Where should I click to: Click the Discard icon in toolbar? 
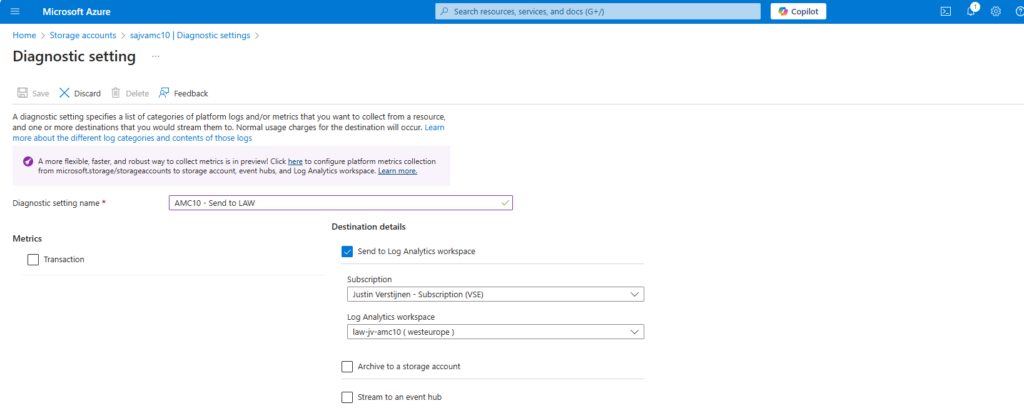pyautogui.click(x=65, y=93)
